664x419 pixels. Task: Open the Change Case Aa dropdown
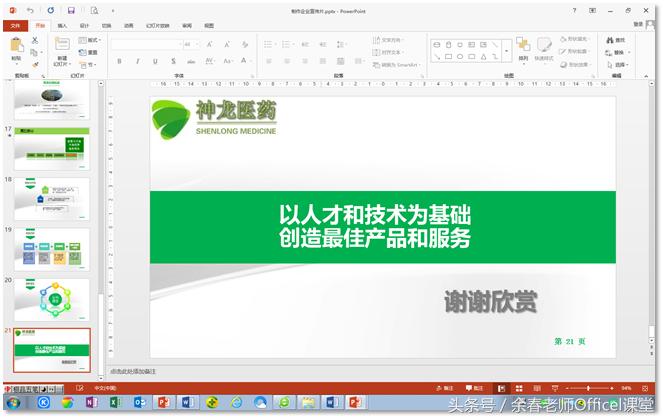[228, 61]
